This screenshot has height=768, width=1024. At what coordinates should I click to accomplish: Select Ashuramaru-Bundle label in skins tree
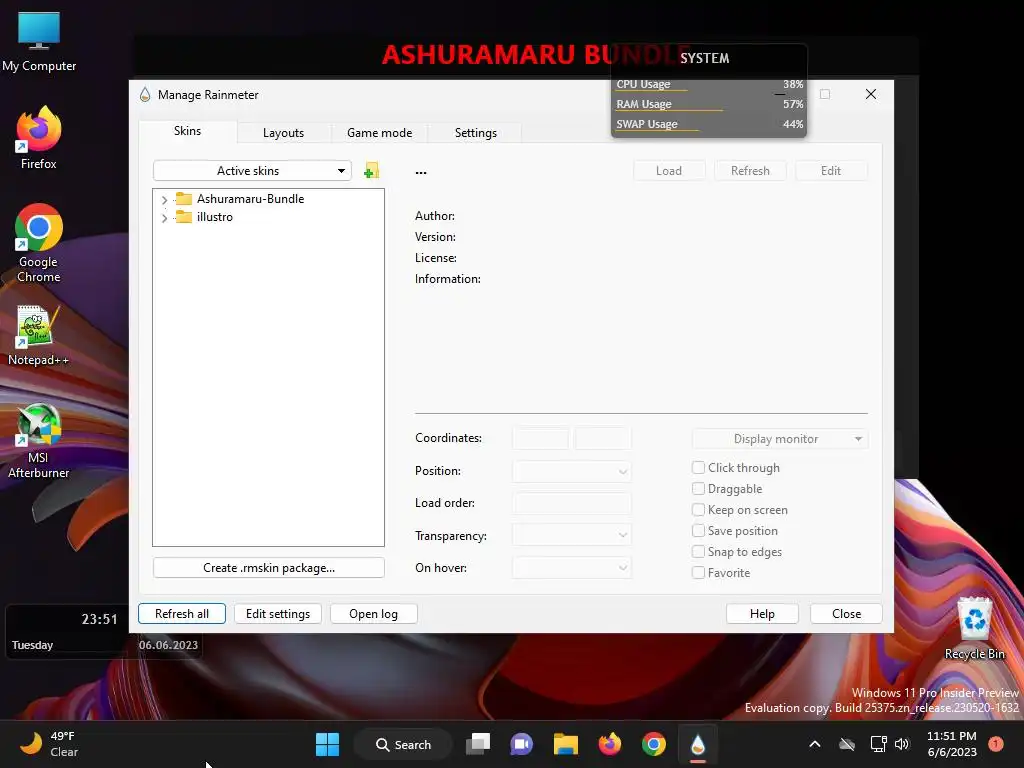[251, 199]
